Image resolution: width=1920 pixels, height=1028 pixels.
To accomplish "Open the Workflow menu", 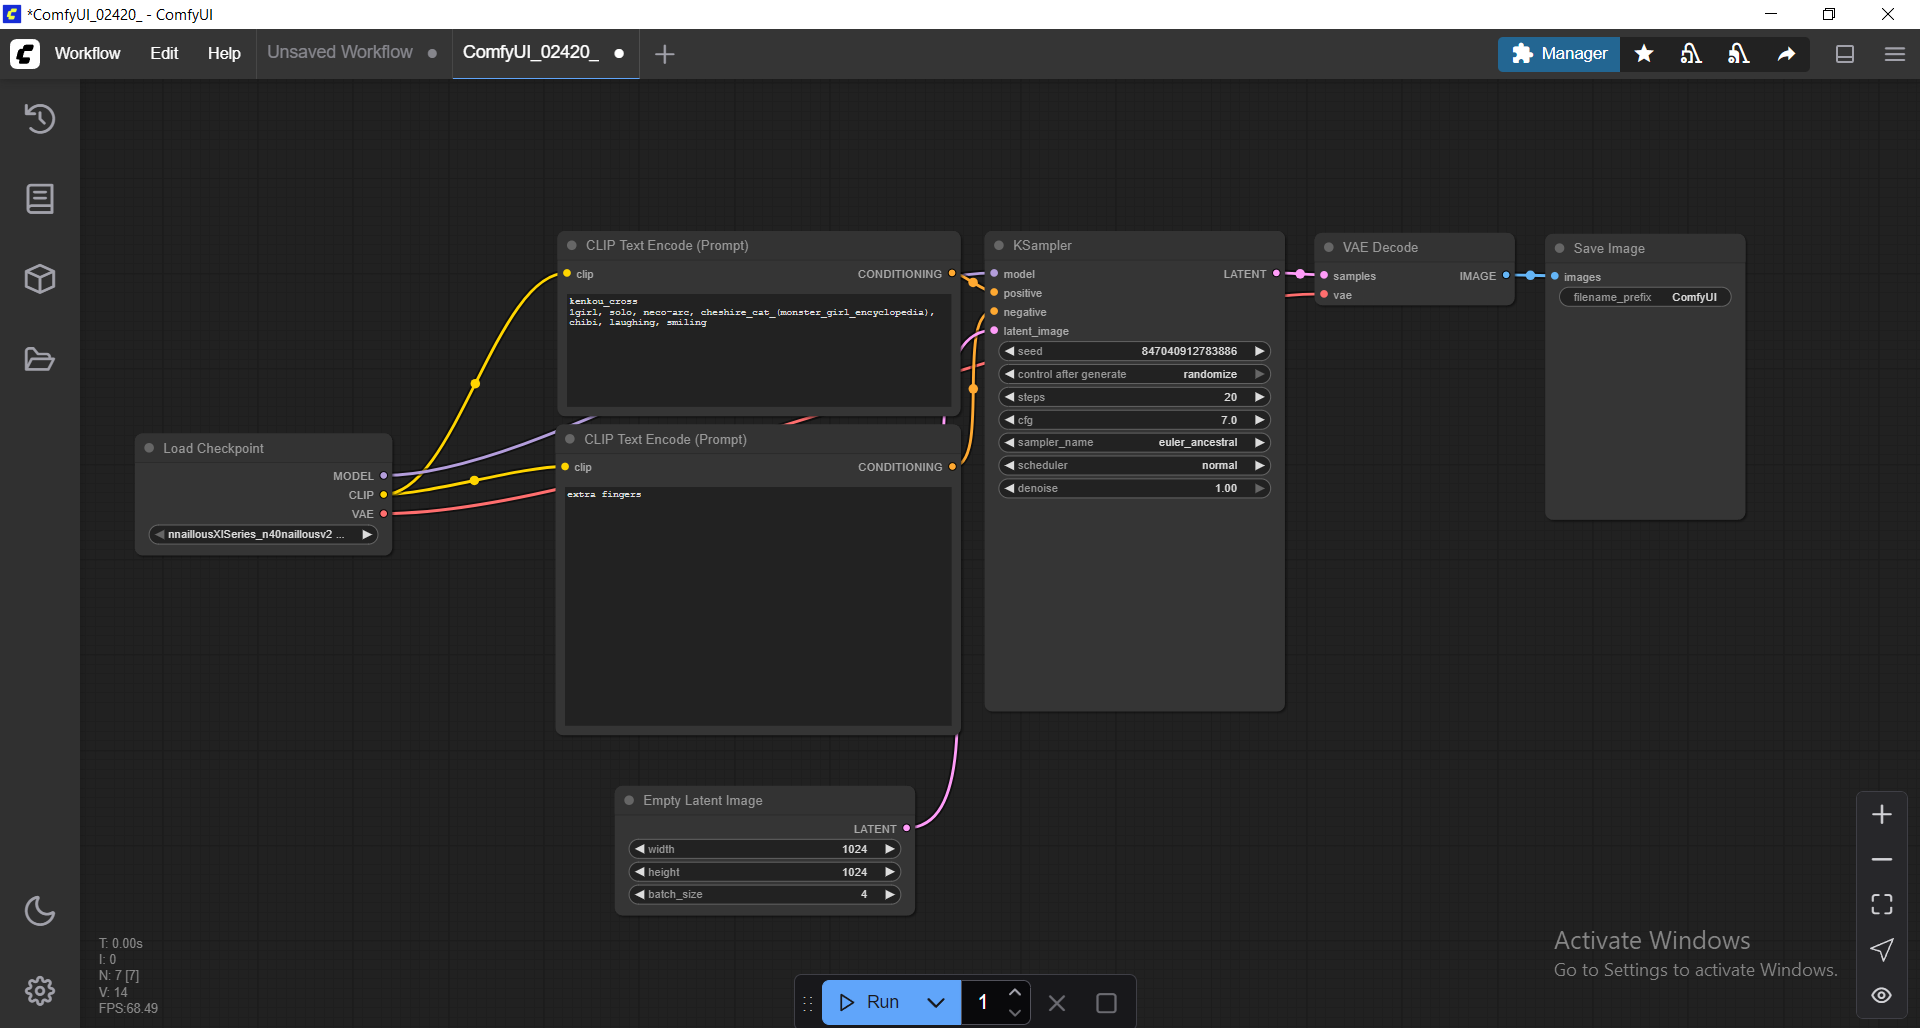I will tap(87, 54).
